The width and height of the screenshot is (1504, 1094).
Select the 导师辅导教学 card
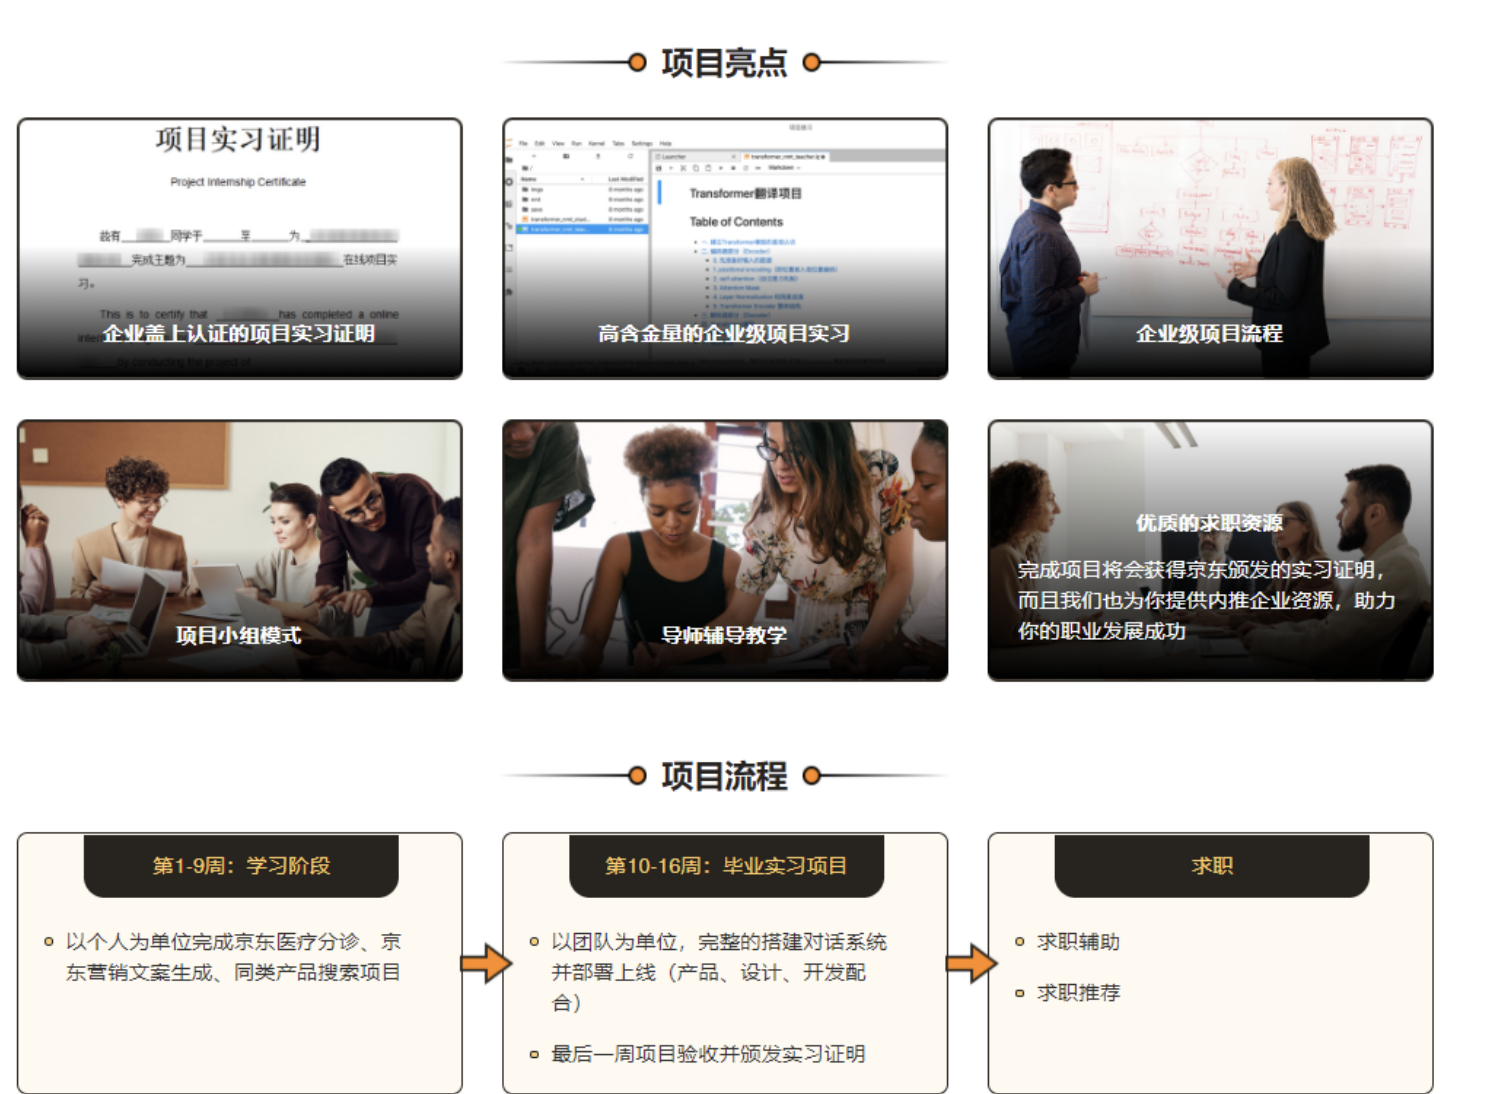[x=725, y=550]
